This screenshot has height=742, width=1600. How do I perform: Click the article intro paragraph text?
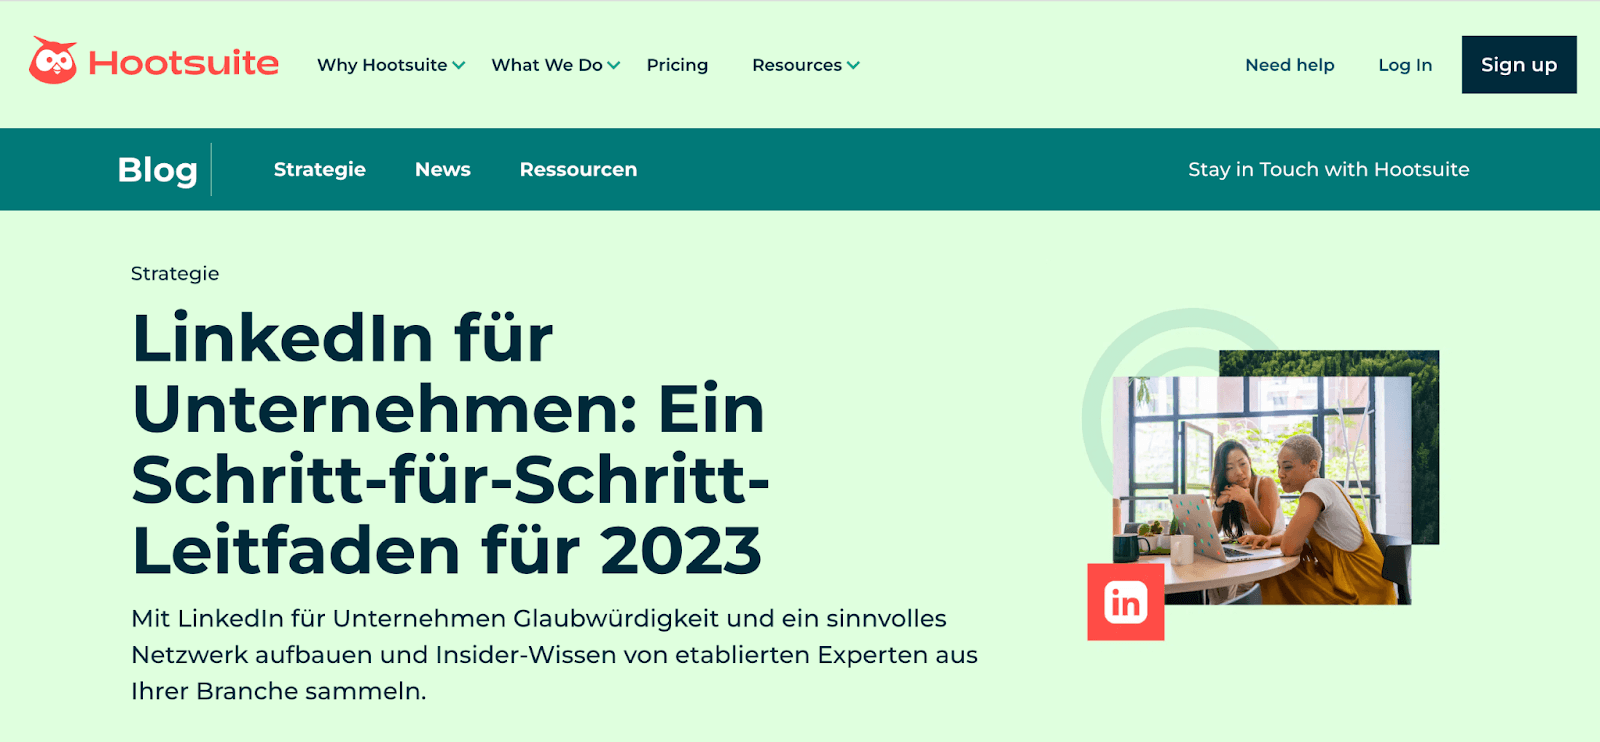pos(554,655)
